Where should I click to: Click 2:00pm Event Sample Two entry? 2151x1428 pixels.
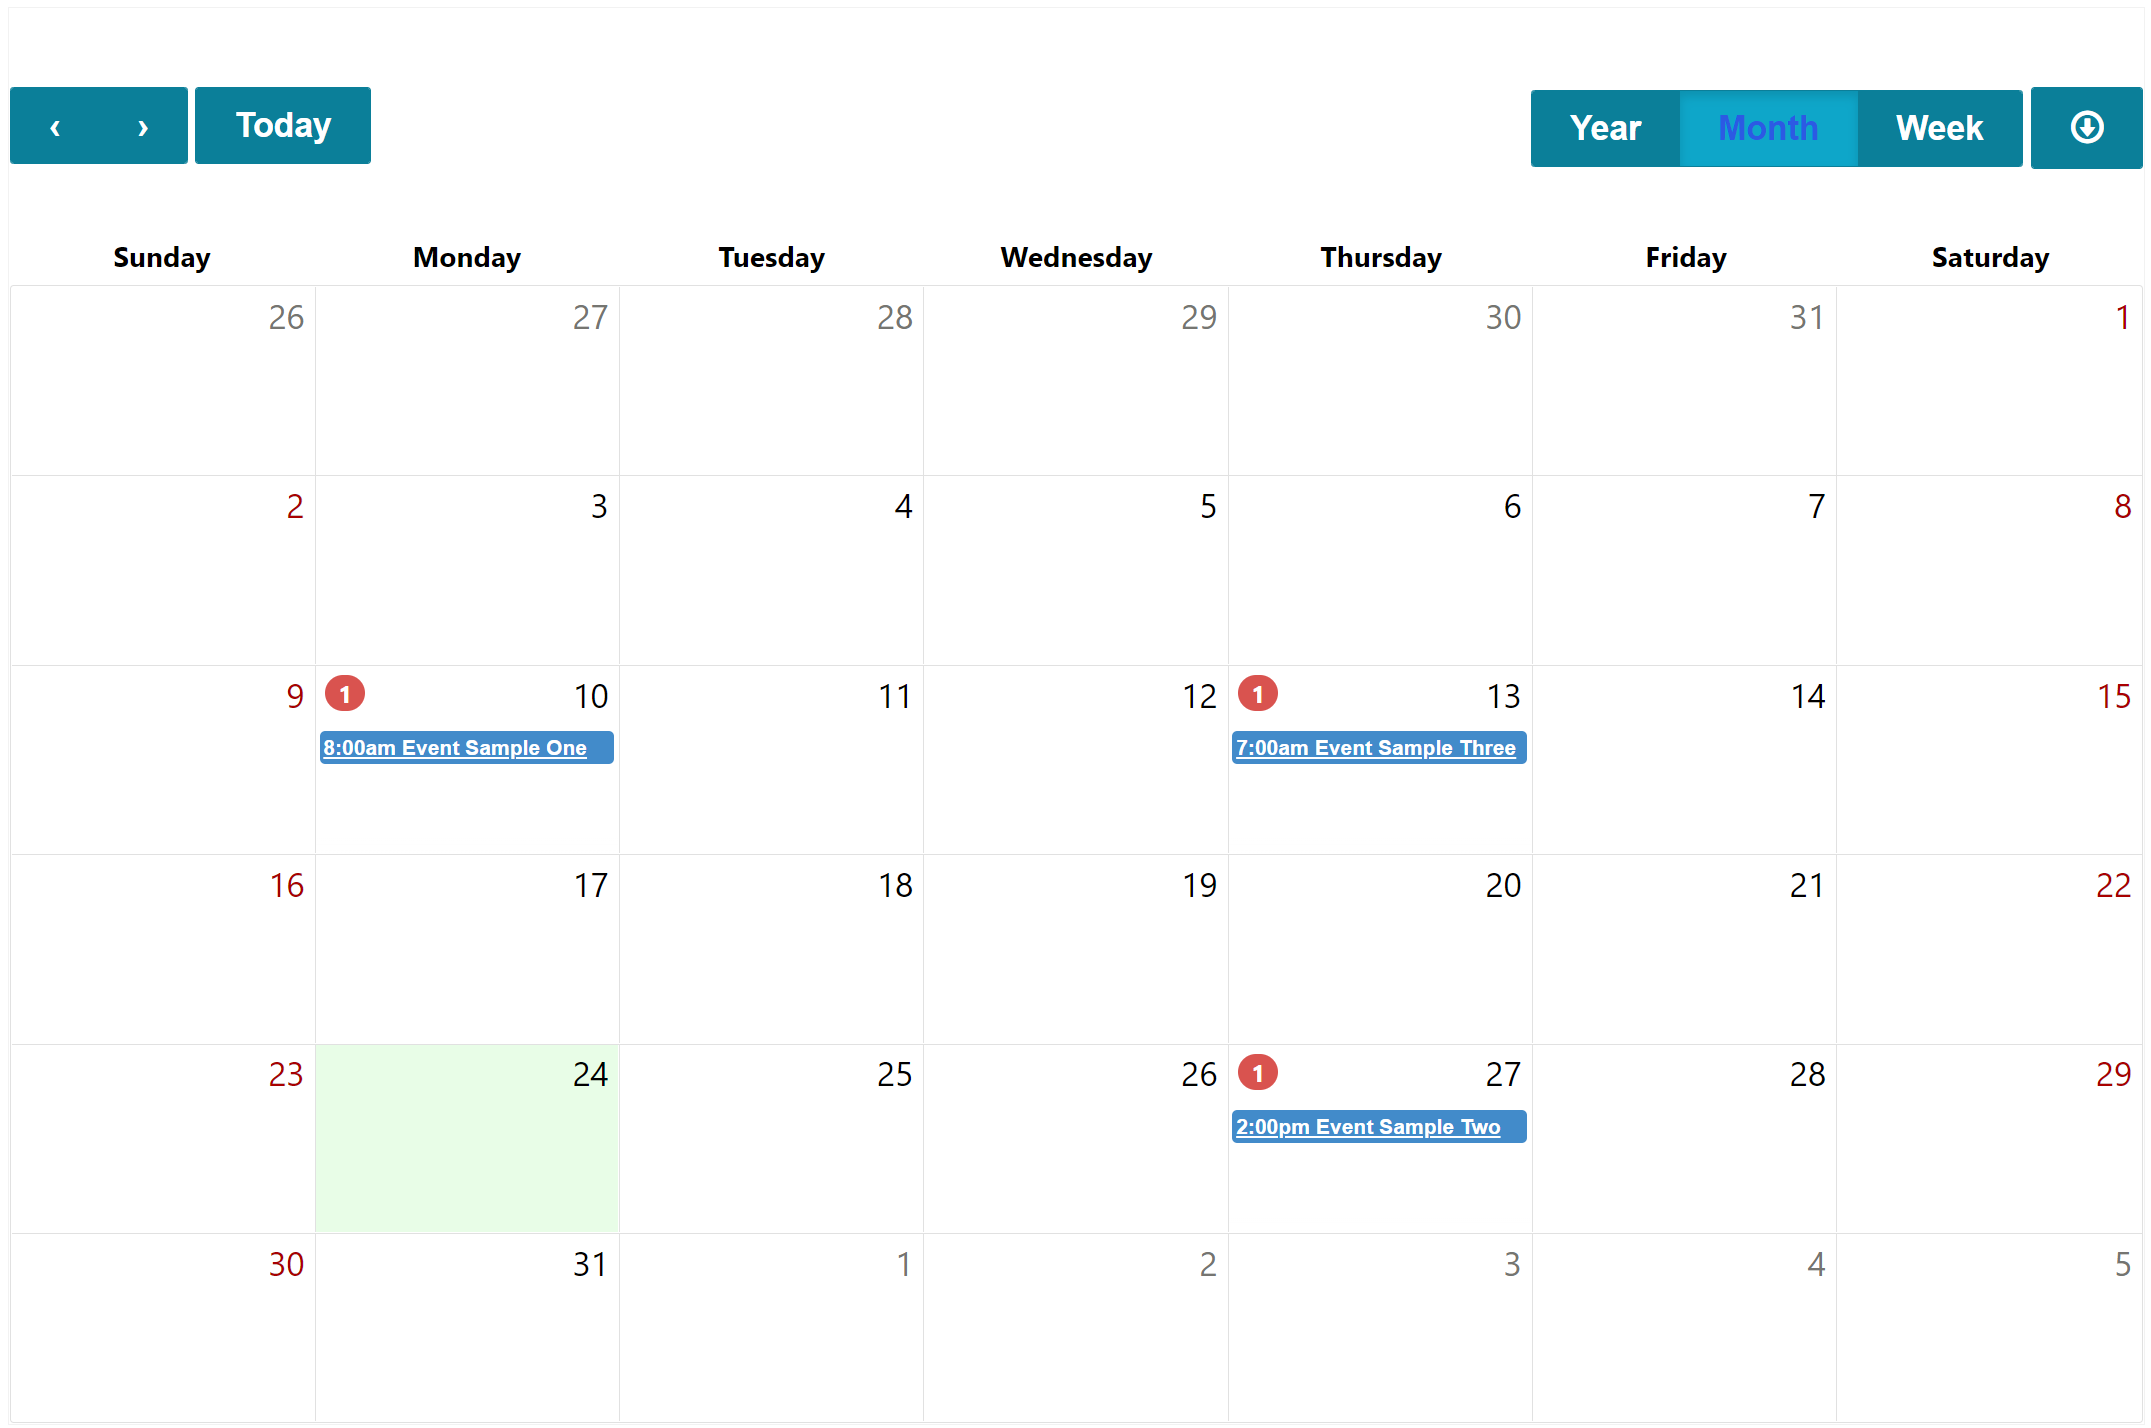(1375, 1127)
